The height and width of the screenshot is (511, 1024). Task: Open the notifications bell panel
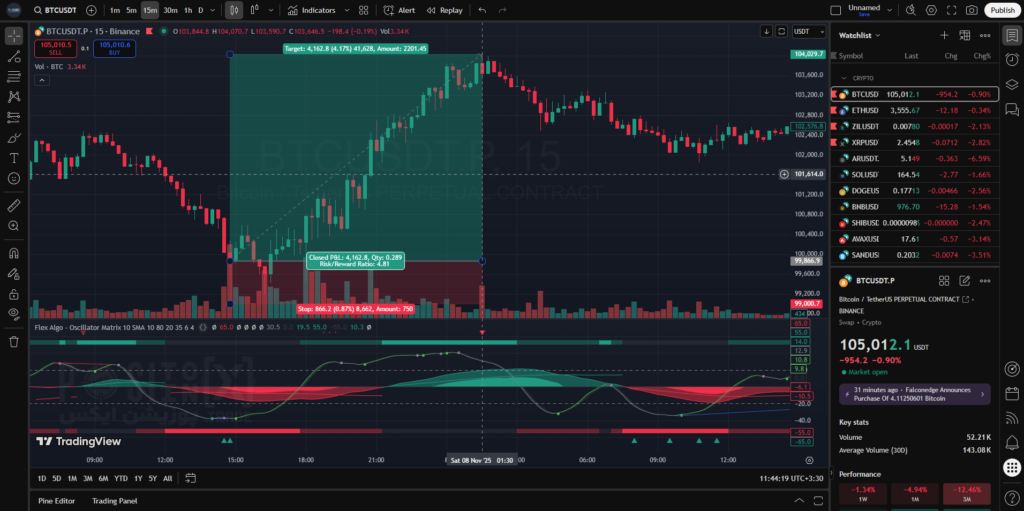(1012, 442)
